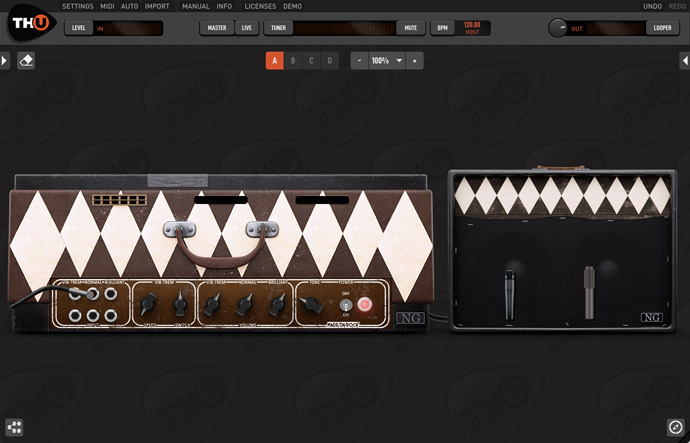690x443 pixels.
Task: Select the right microphone in the cabinet
Action: [587, 292]
